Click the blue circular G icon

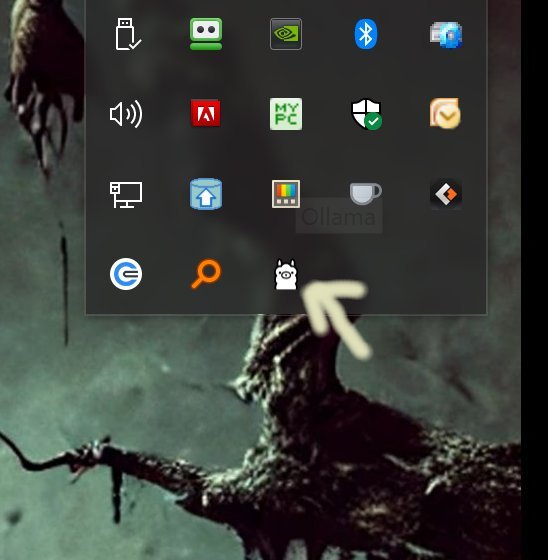click(126, 274)
